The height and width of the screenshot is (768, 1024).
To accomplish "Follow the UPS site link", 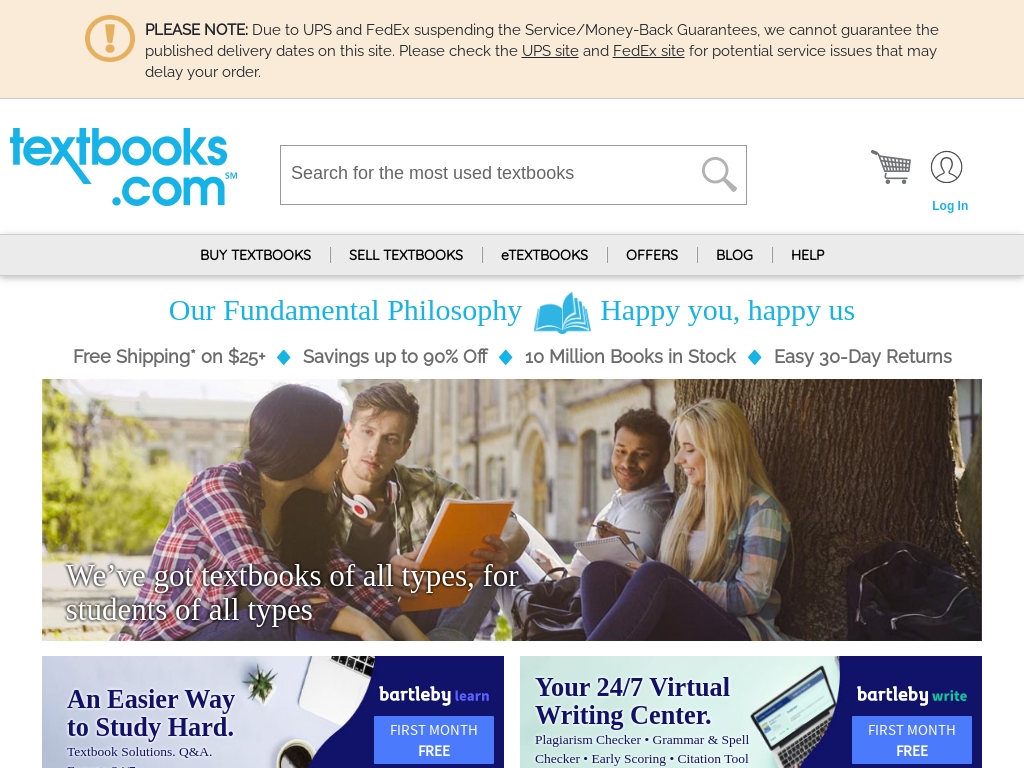I will coord(550,51).
